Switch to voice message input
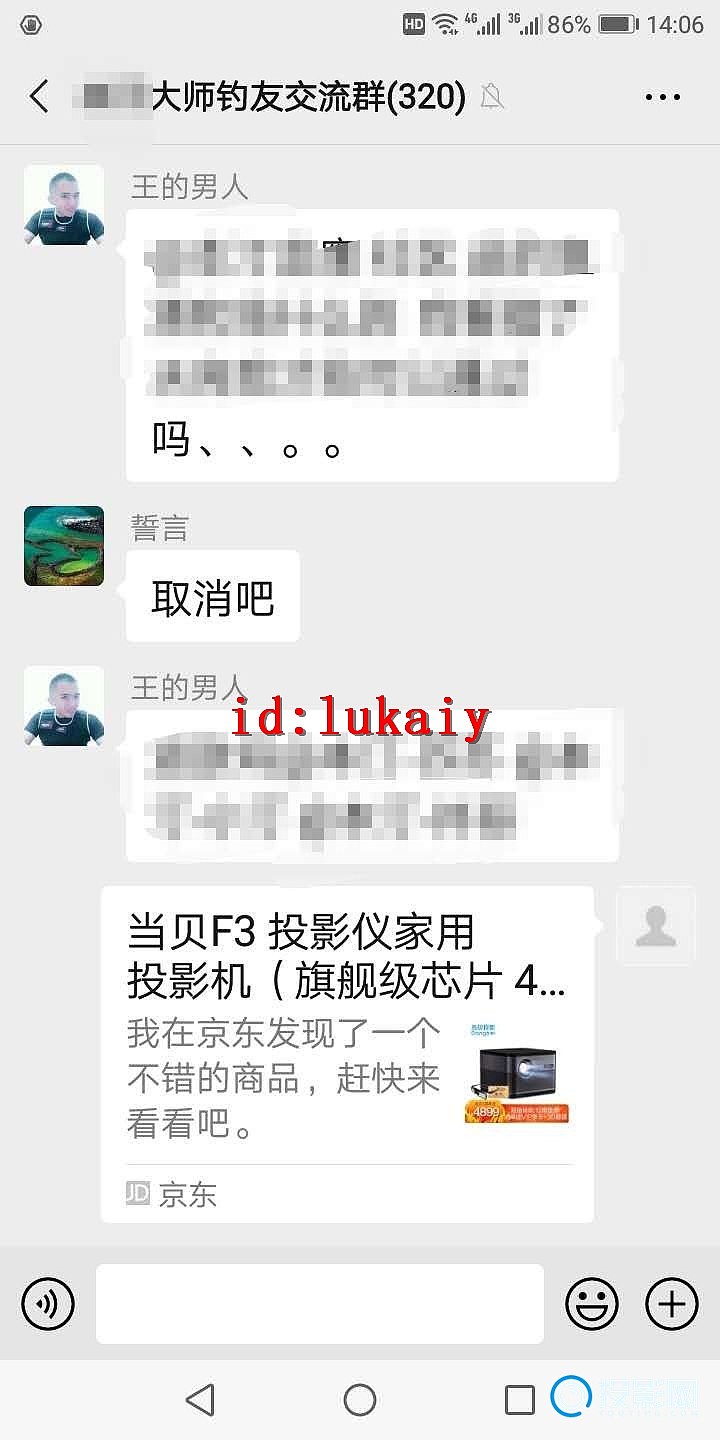The image size is (720, 1440). tap(48, 1303)
